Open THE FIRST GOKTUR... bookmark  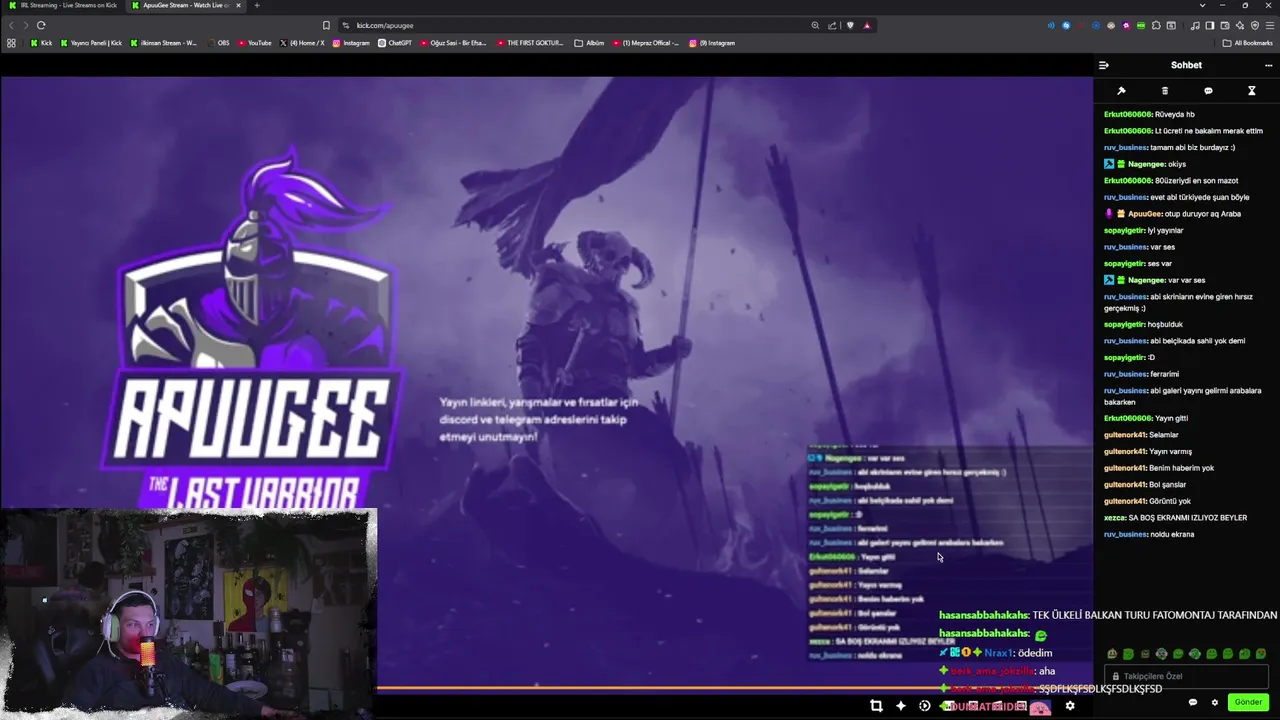(530, 43)
